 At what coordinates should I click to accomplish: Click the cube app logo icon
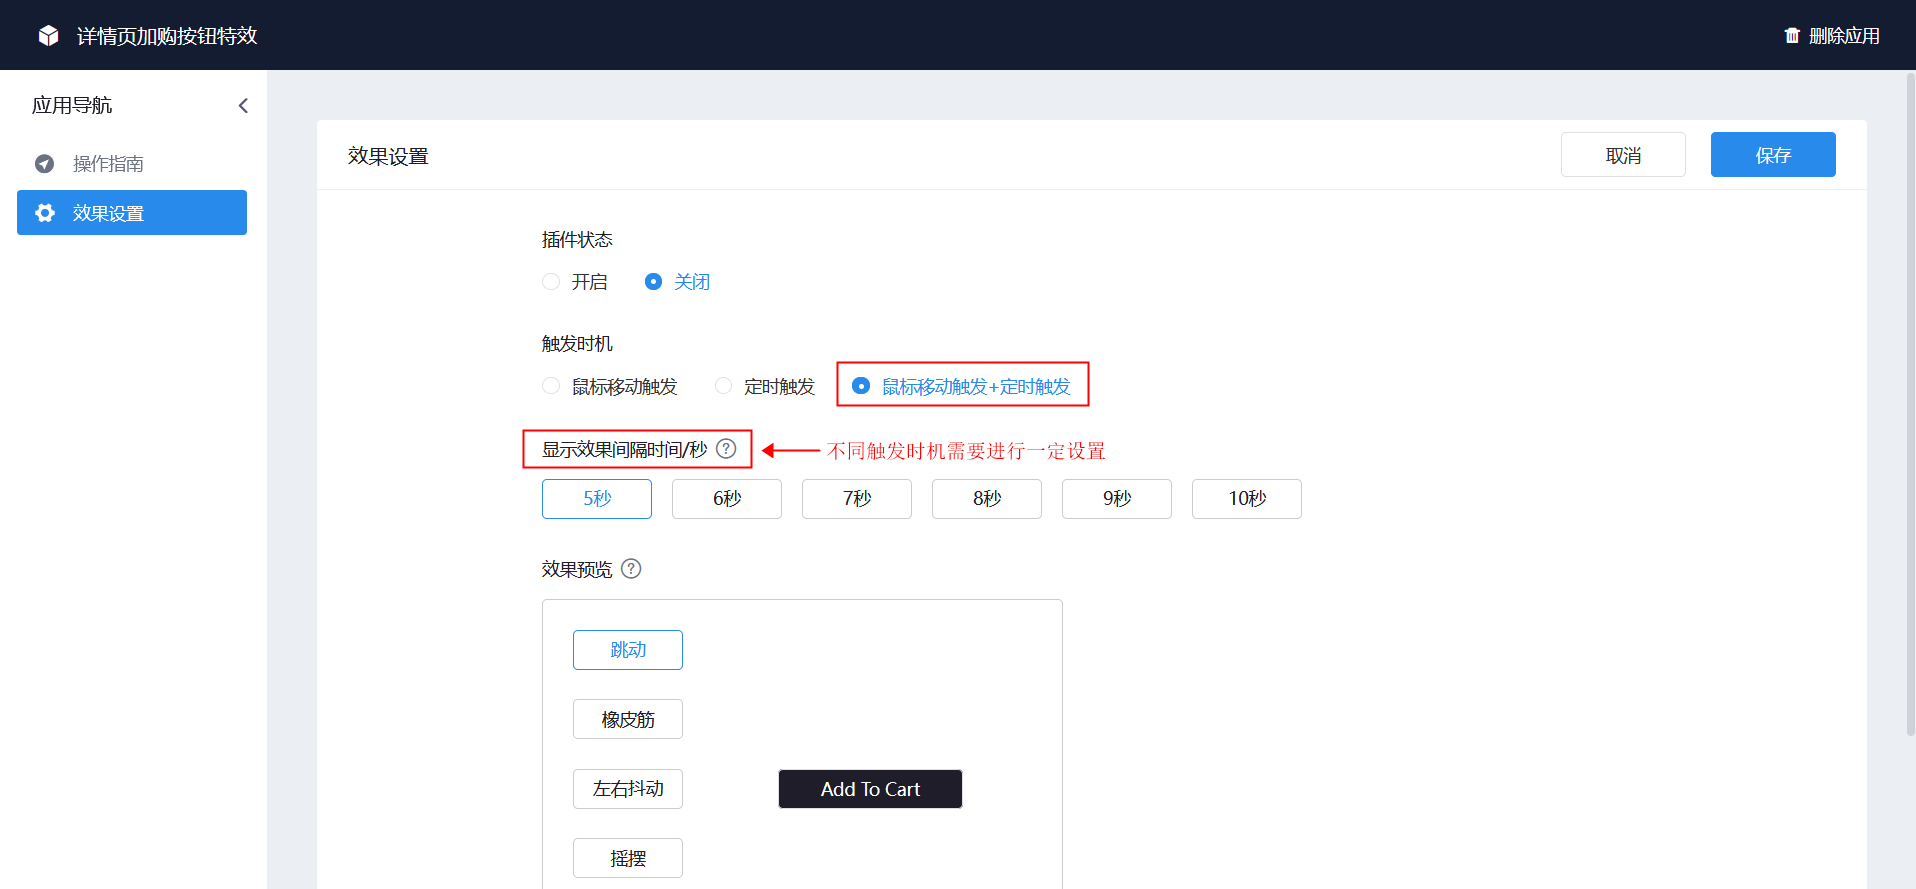(x=48, y=36)
